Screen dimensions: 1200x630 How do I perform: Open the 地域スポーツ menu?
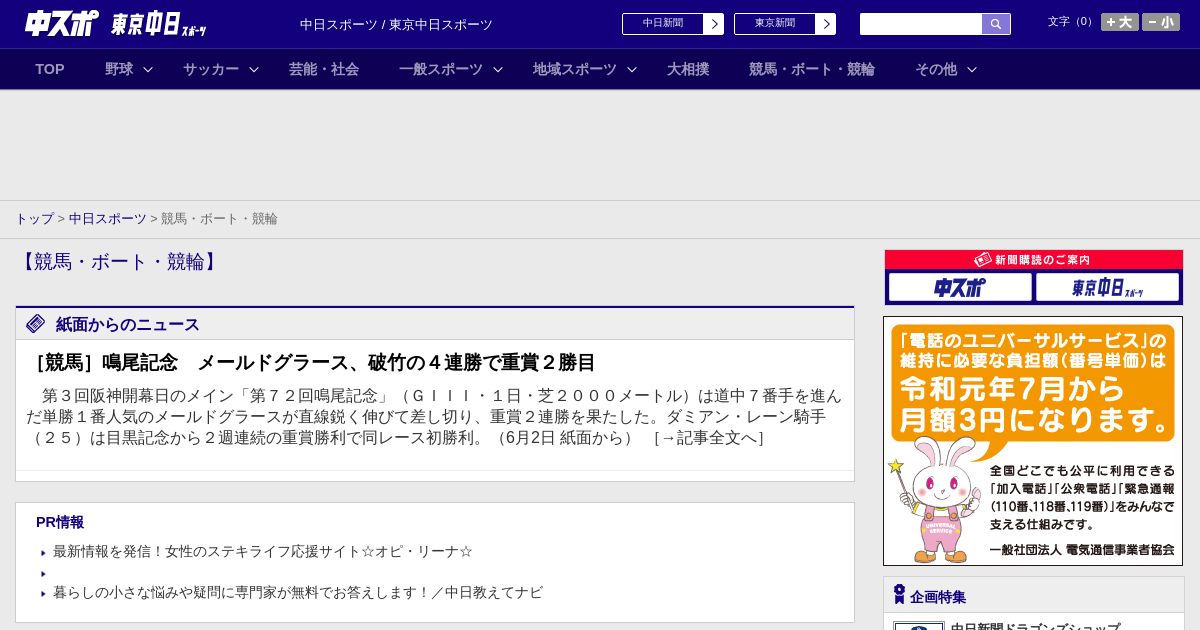[575, 69]
